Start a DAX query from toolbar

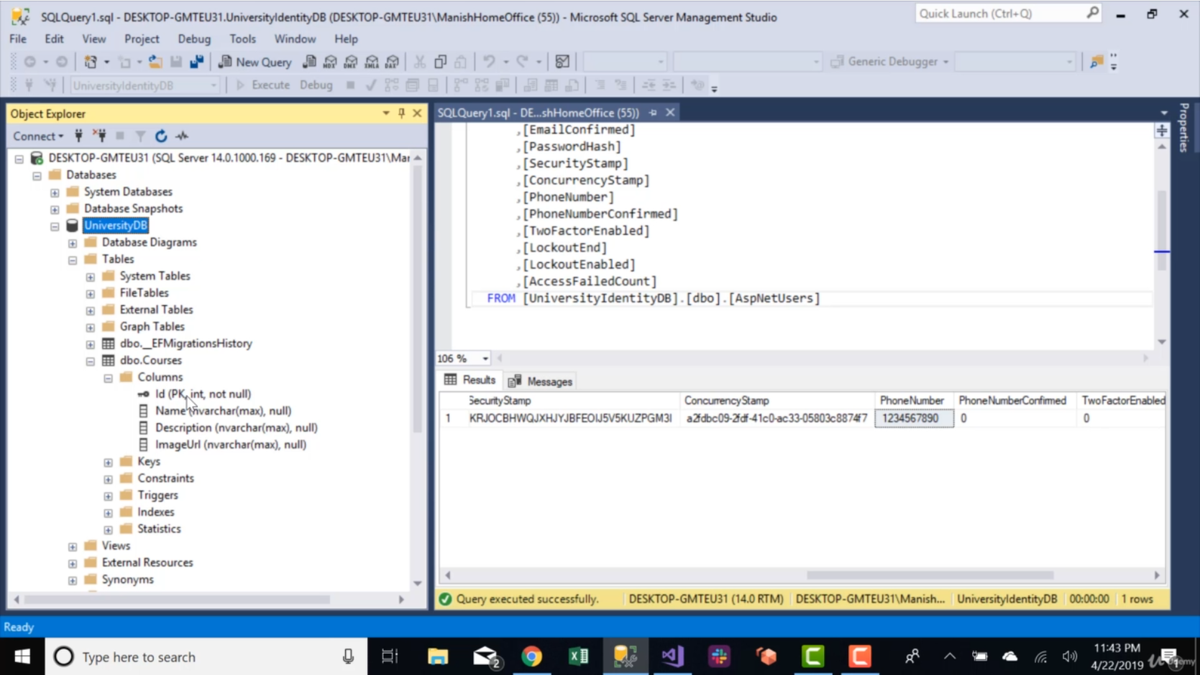click(x=393, y=62)
